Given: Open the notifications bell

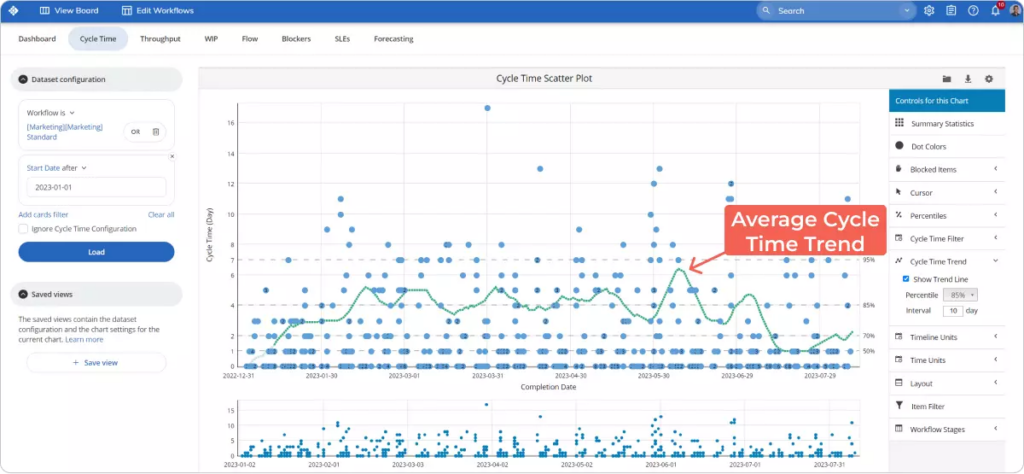Looking at the screenshot, I should tap(995, 10).
